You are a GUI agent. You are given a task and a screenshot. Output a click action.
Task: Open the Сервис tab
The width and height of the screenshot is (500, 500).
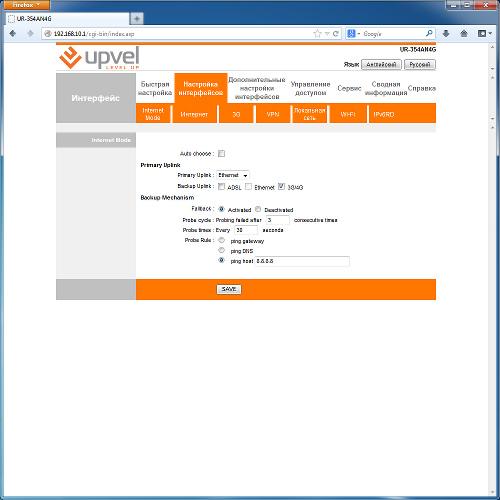349,88
